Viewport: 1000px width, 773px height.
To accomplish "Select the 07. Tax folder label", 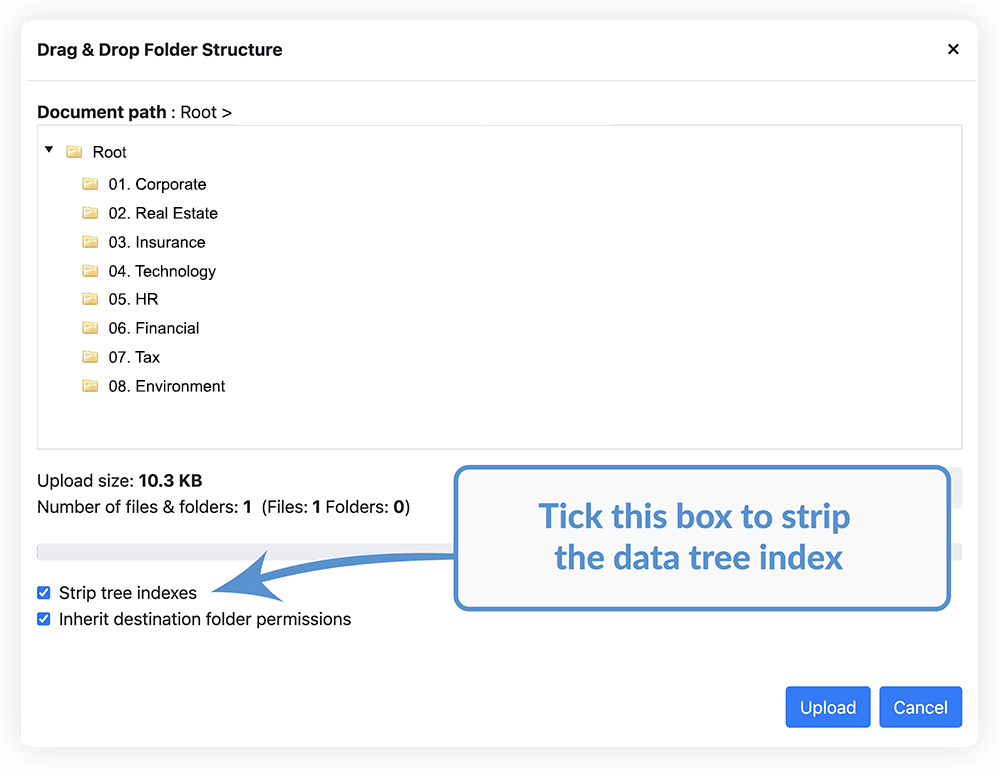I will click(134, 357).
